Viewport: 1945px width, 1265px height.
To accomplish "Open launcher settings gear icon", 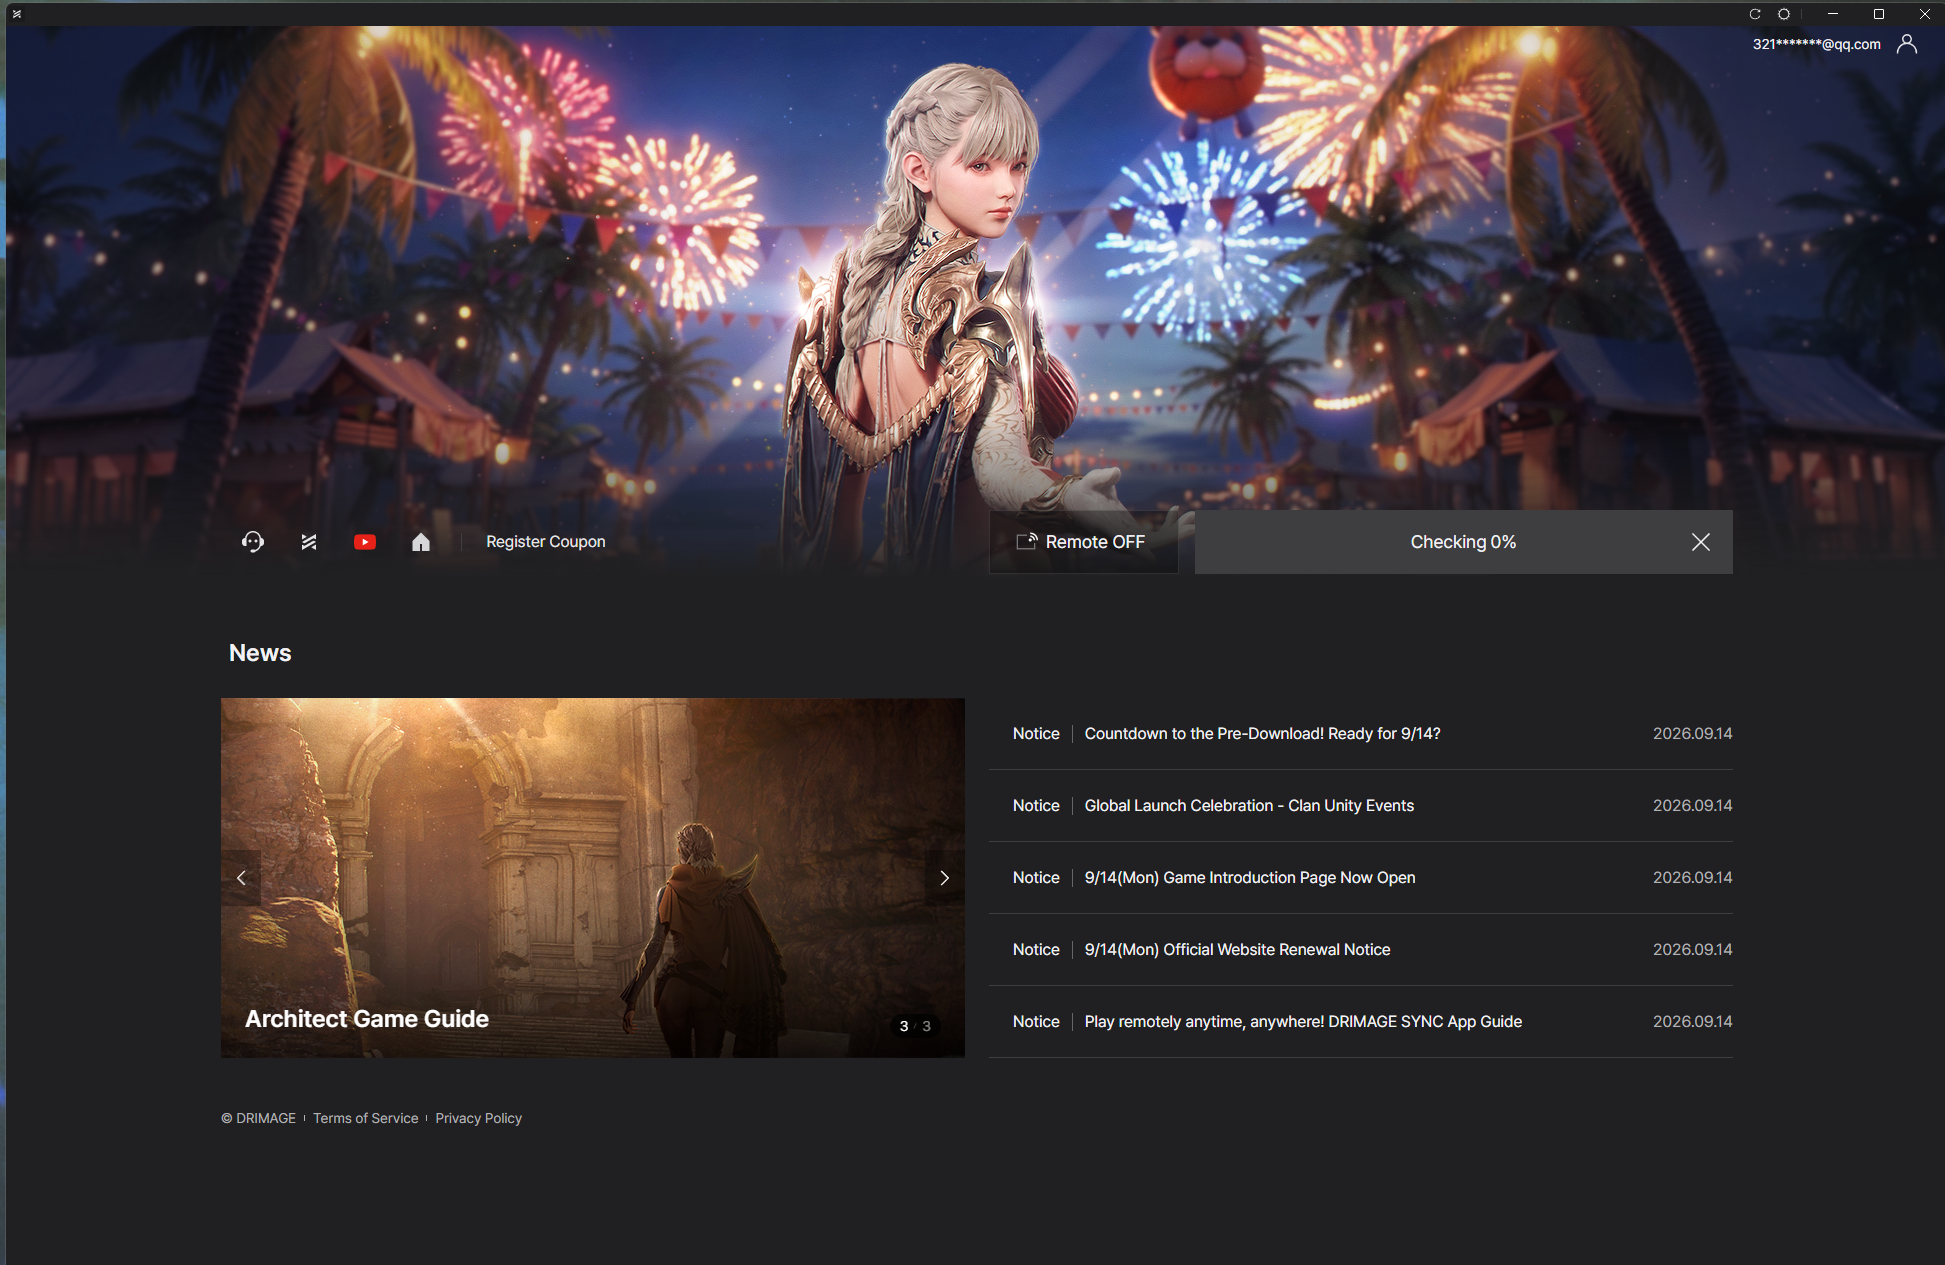I will tap(1784, 14).
